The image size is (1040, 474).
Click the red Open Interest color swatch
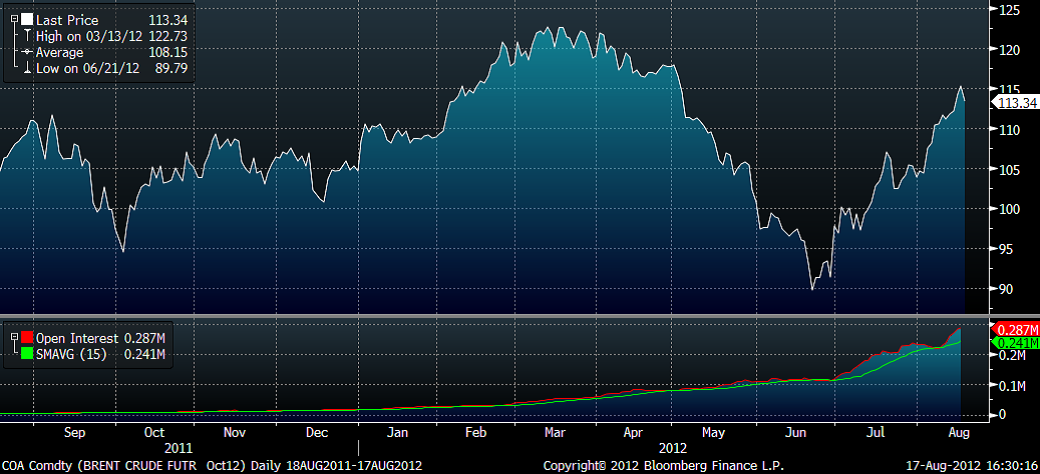(27, 337)
